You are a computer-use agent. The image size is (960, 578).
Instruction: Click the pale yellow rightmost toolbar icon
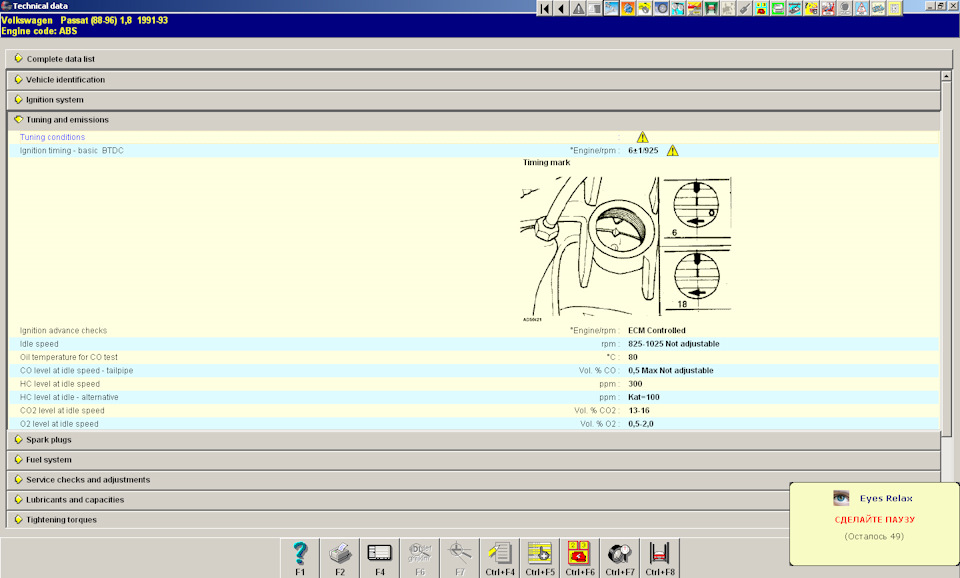pyautogui.click(x=894, y=9)
